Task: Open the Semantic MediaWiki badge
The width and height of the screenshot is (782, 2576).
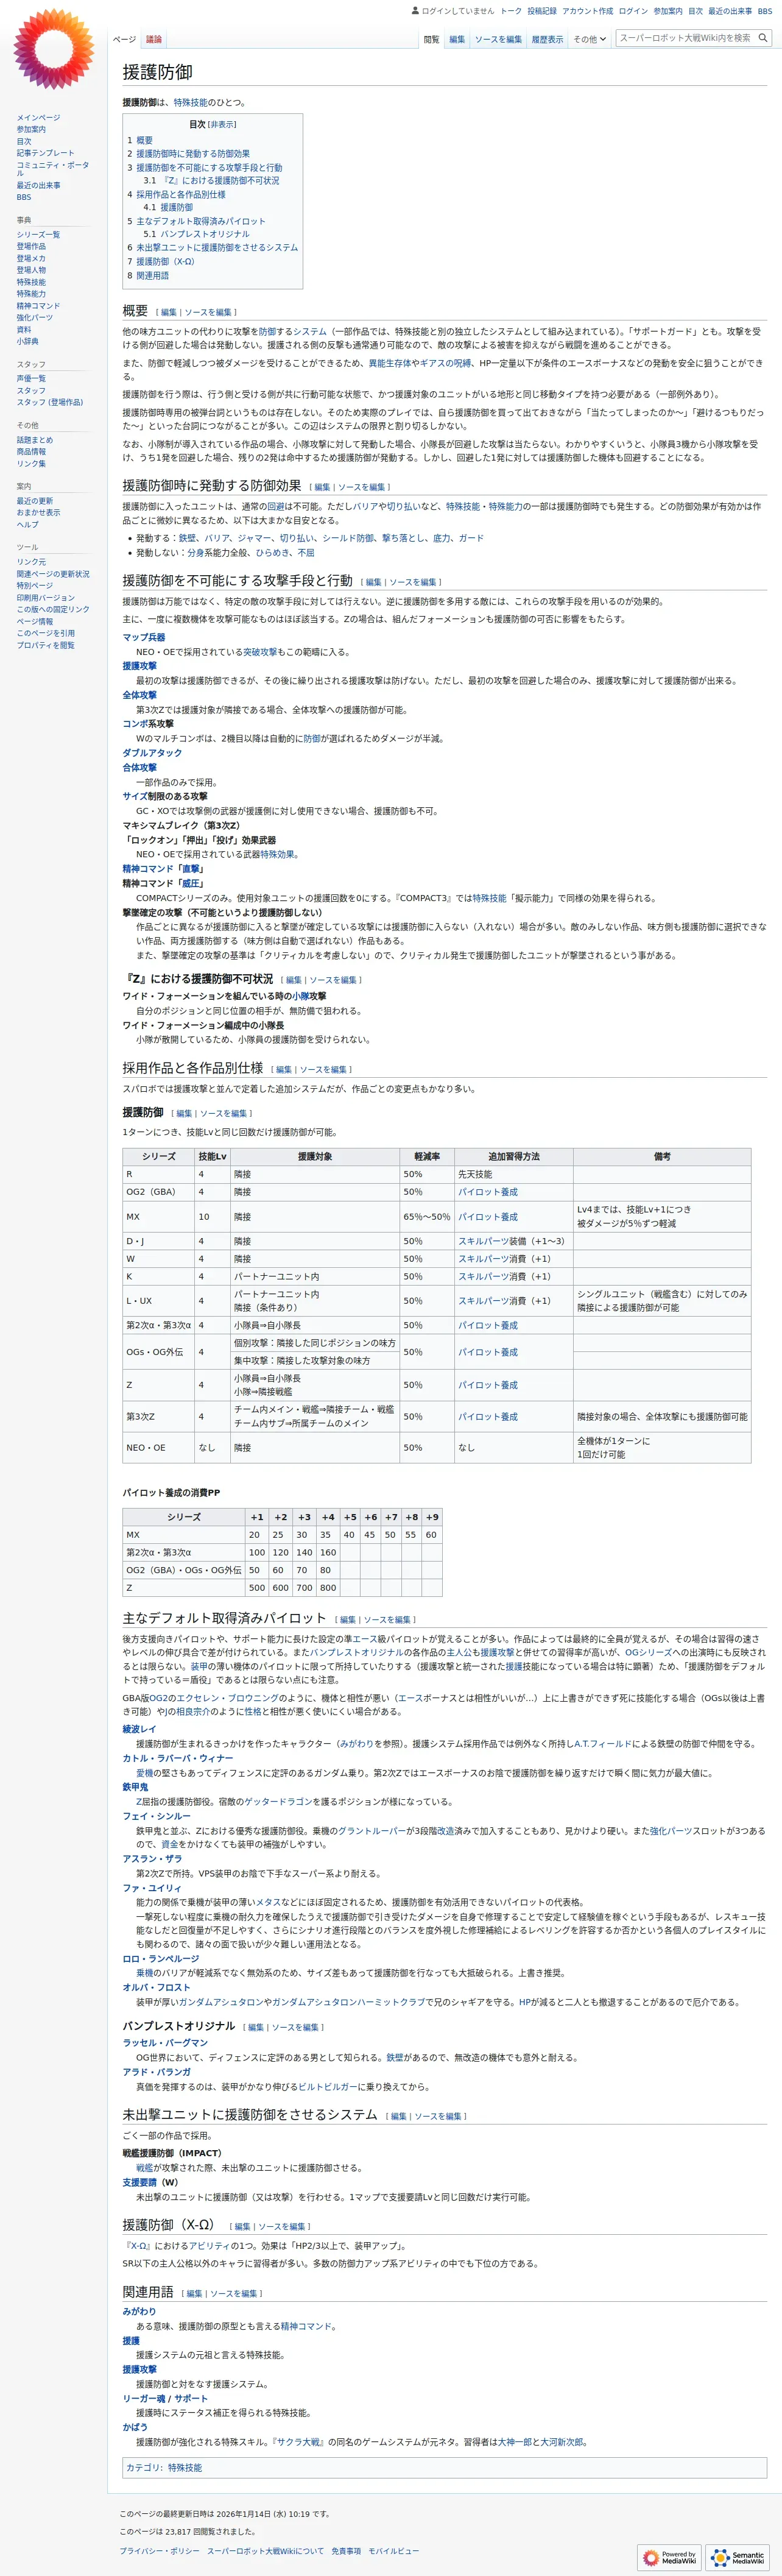Action: 738,2557
